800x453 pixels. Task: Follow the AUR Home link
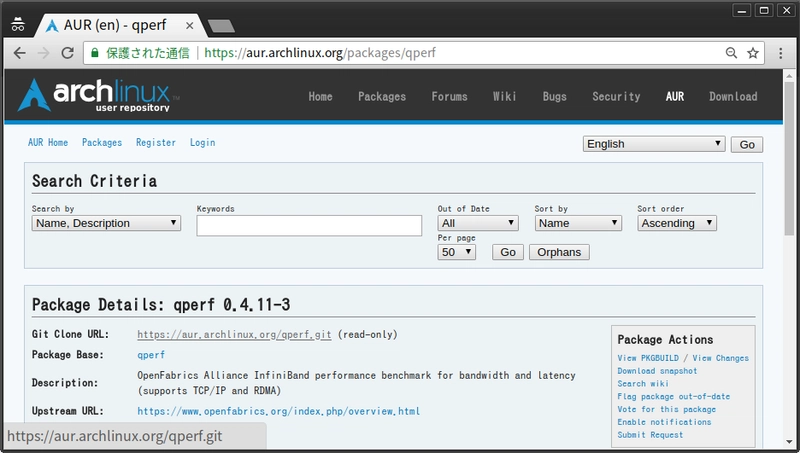[x=48, y=143]
